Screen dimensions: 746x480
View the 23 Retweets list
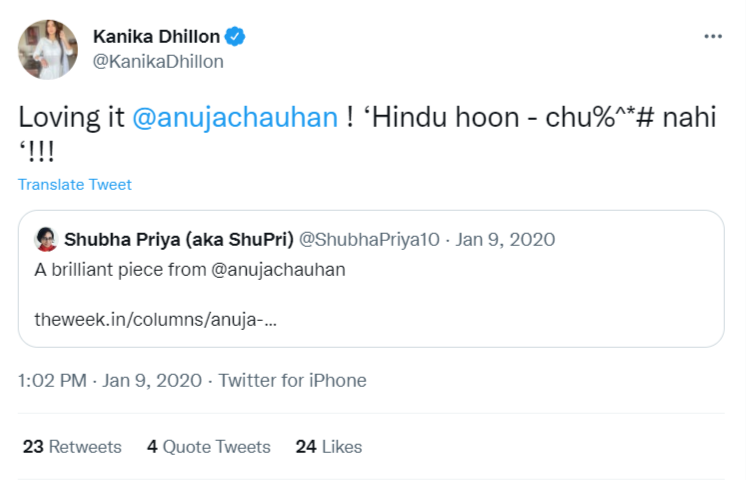pyautogui.click(x=72, y=447)
